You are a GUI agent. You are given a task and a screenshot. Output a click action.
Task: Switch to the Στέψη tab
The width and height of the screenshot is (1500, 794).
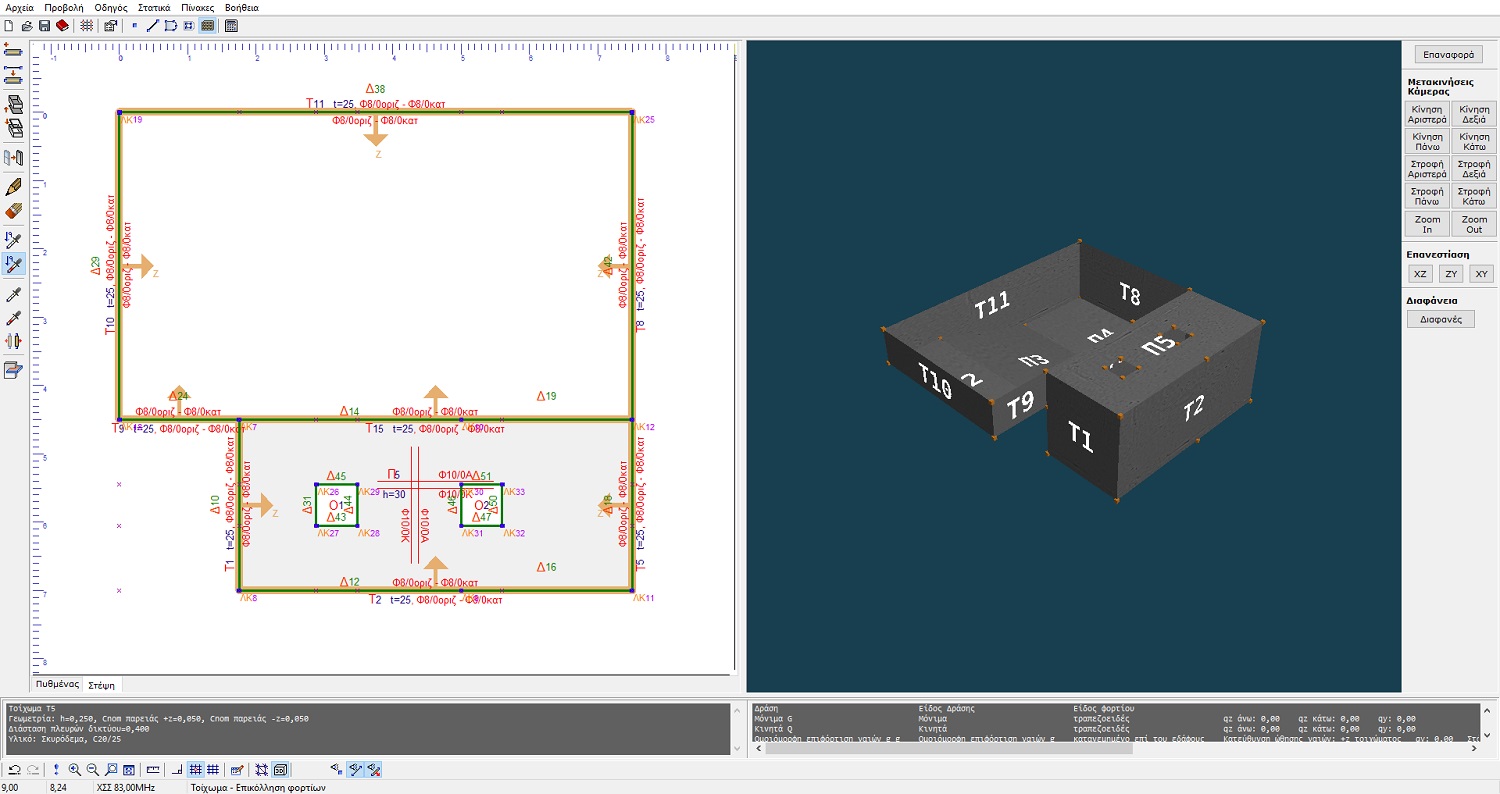click(x=102, y=685)
